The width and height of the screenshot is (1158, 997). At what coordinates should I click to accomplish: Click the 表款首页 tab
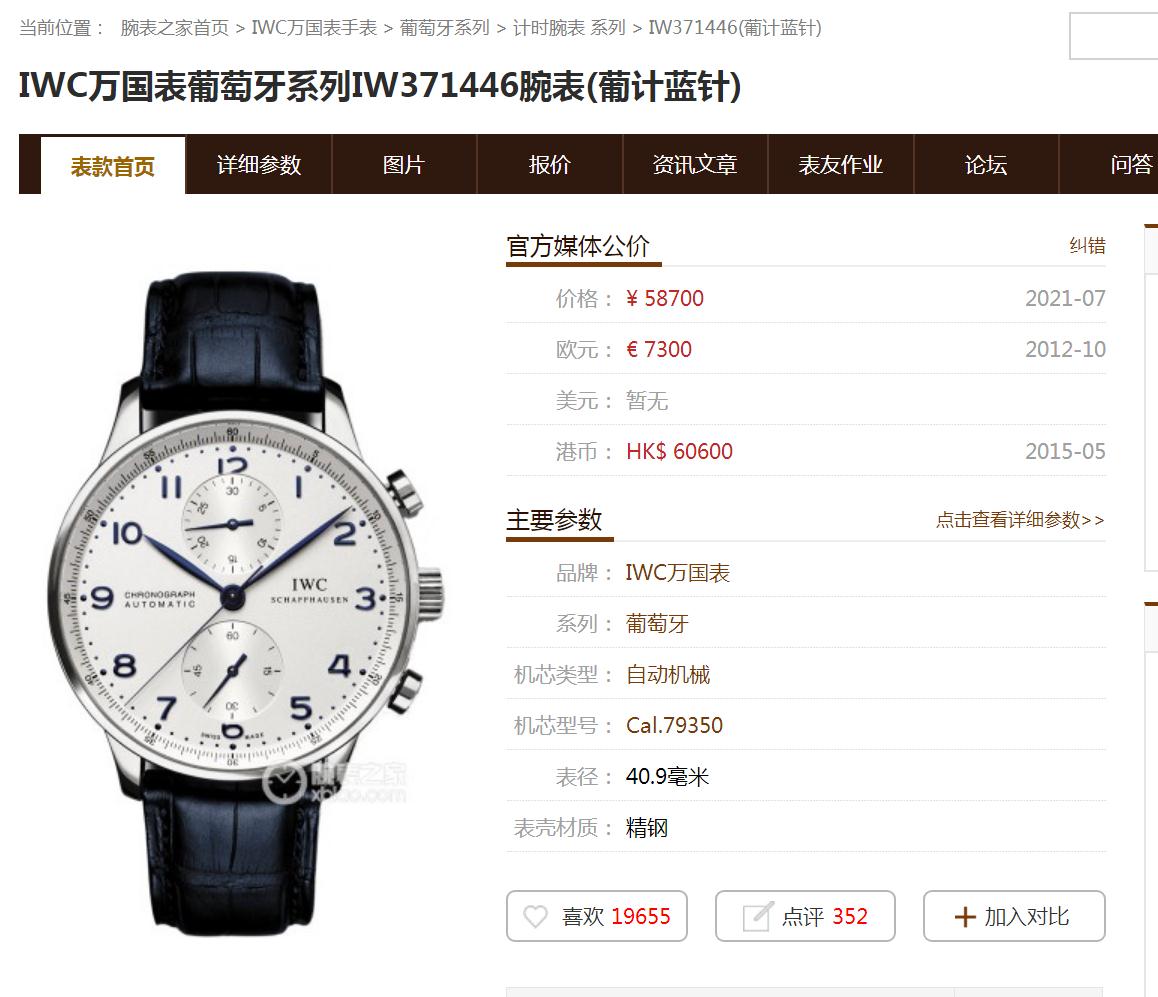tap(113, 165)
